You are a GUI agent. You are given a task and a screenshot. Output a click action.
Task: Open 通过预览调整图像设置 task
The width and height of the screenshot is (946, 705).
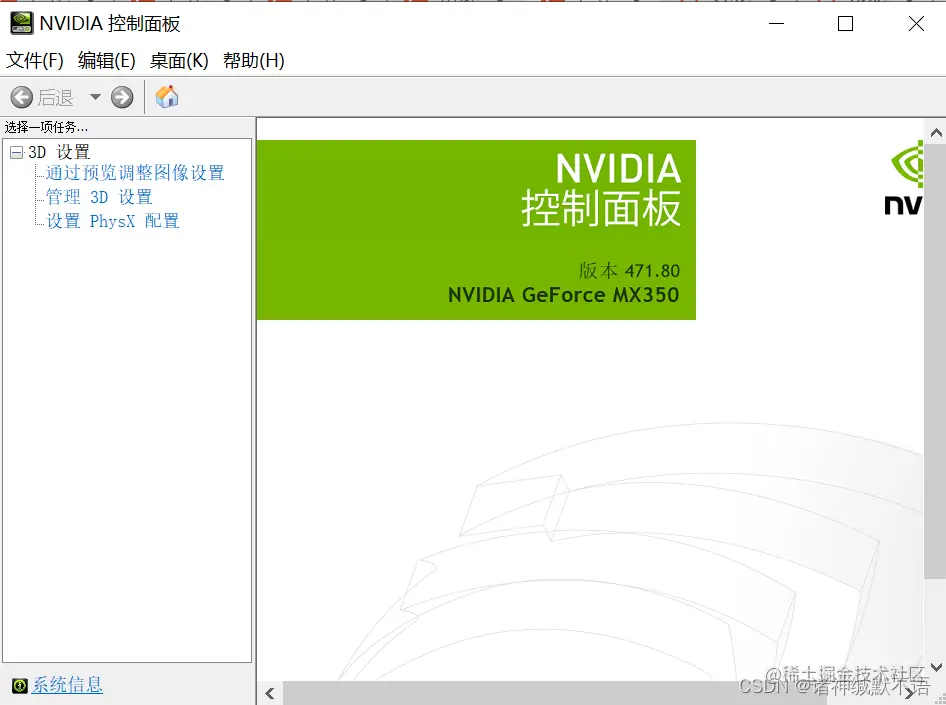[x=135, y=173]
